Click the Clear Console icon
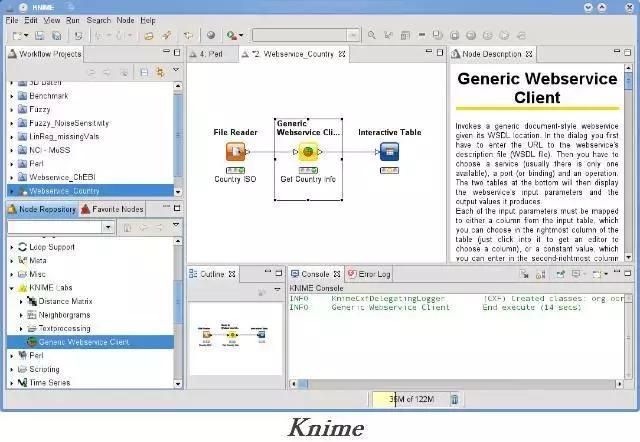The height and width of the screenshot is (442, 640). point(524,274)
